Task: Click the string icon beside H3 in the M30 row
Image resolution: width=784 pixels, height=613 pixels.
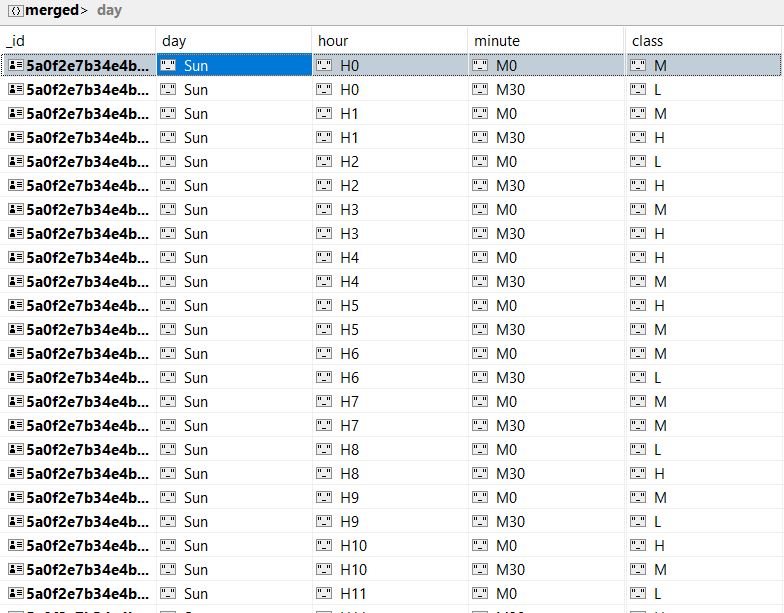Action: coord(324,233)
